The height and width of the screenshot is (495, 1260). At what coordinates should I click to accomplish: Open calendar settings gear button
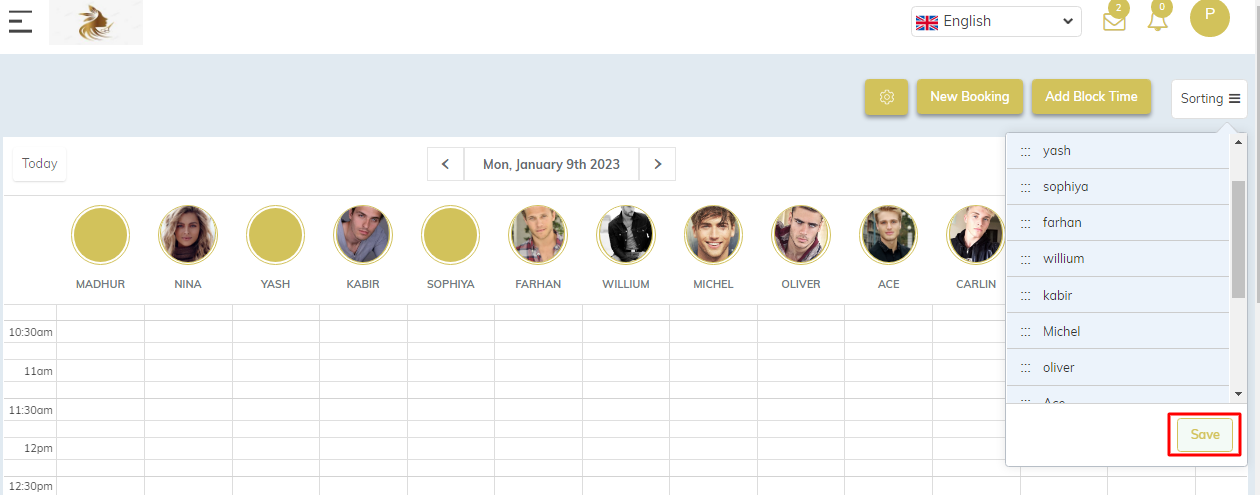886,97
